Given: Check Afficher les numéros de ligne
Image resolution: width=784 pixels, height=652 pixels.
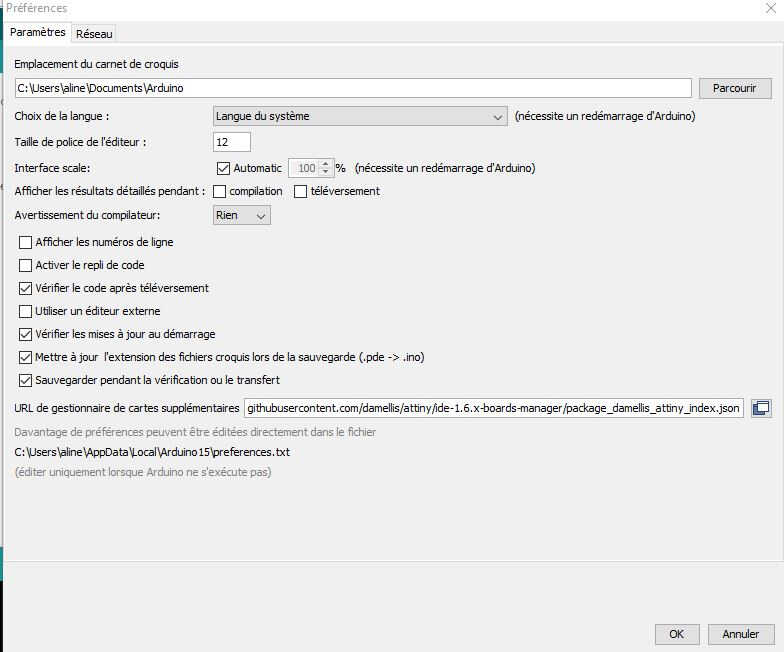Looking at the screenshot, I should (25, 242).
